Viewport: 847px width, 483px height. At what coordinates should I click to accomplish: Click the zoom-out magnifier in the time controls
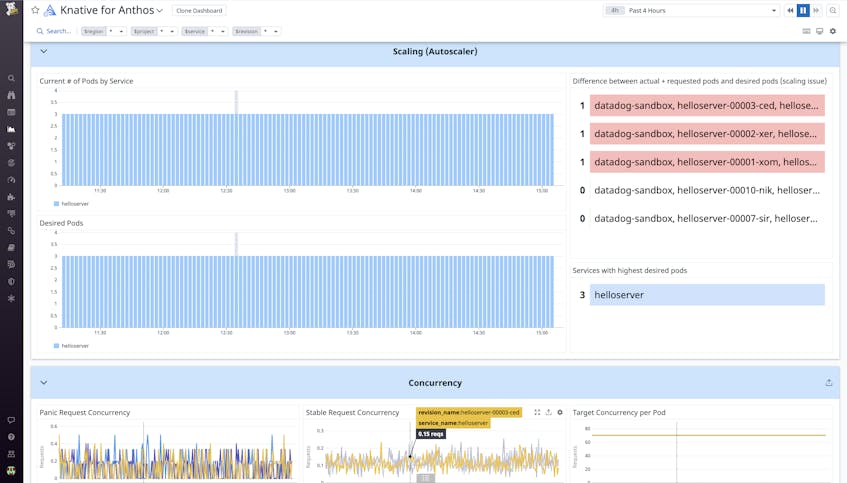(x=833, y=10)
